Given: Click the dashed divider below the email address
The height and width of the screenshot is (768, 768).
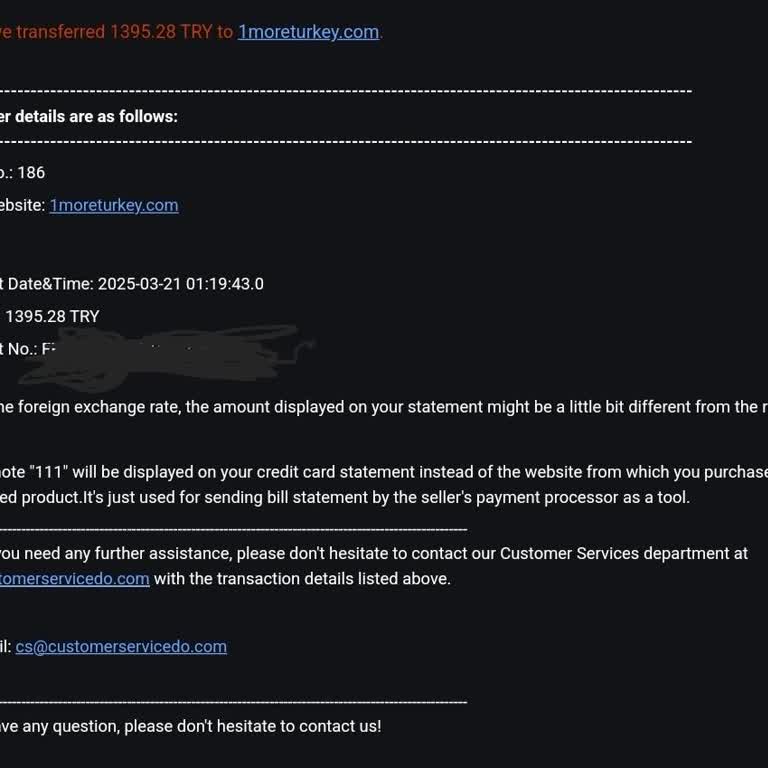Looking at the screenshot, I should [x=230, y=702].
